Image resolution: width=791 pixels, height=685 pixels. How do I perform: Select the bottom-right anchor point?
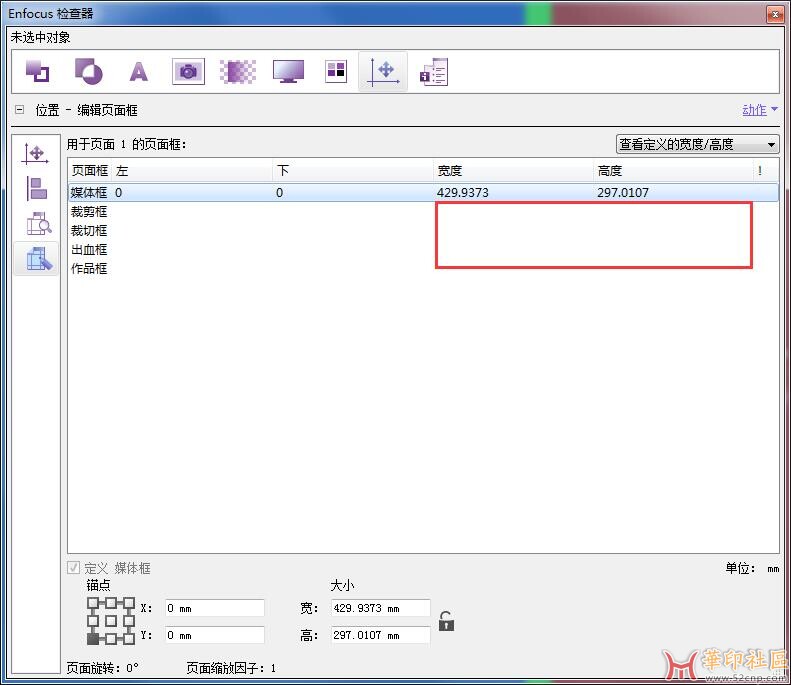129,639
